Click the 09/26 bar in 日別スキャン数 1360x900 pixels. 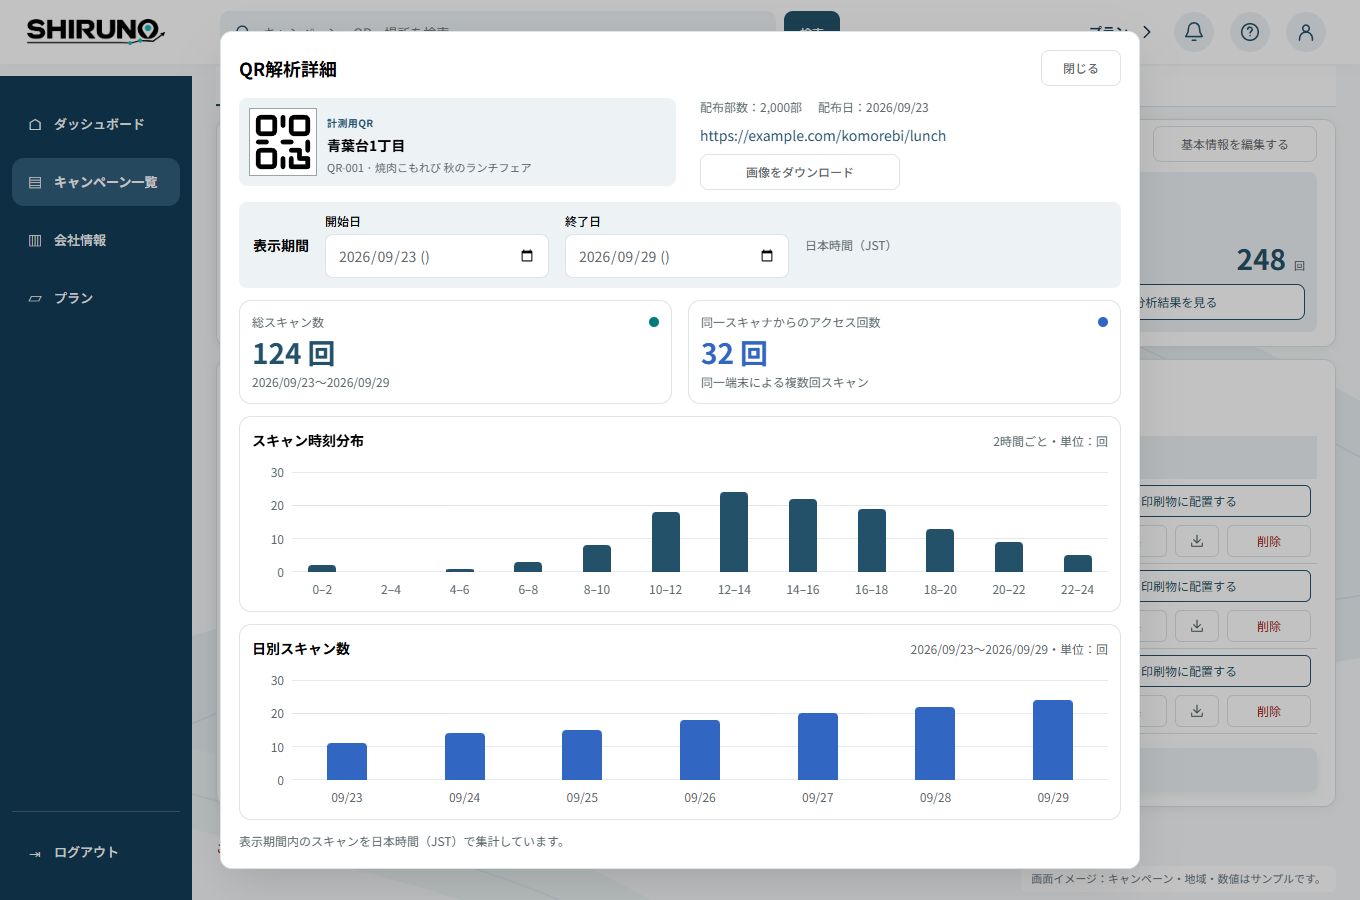pos(700,750)
